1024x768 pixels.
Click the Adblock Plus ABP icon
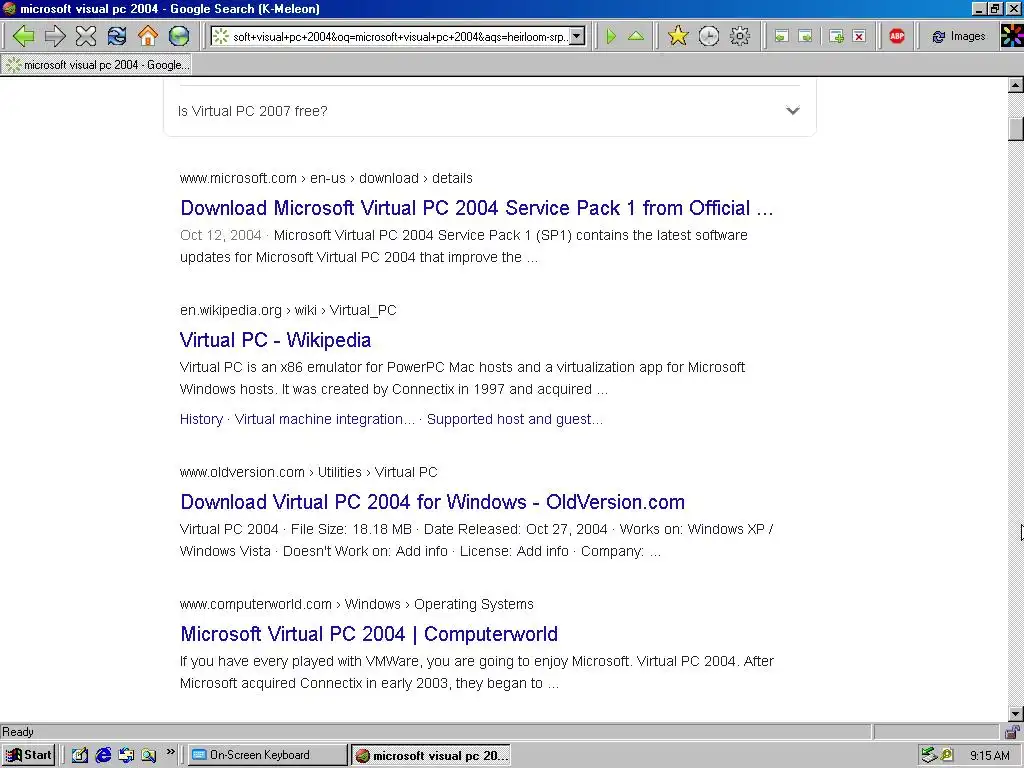pyautogui.click(x=897, y=36)
